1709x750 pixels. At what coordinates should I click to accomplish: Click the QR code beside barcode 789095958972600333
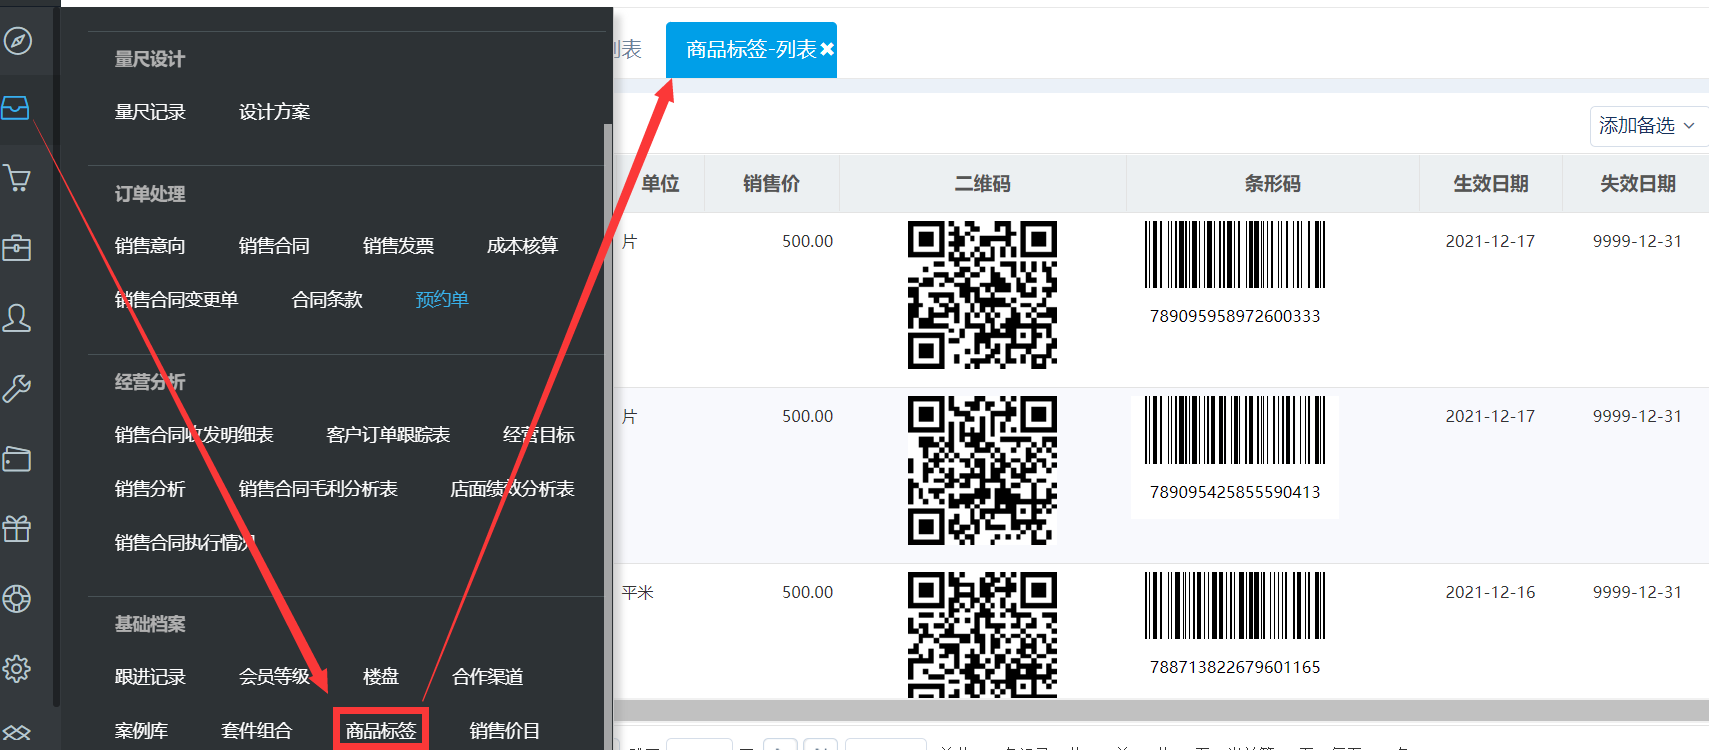[982, 295]
